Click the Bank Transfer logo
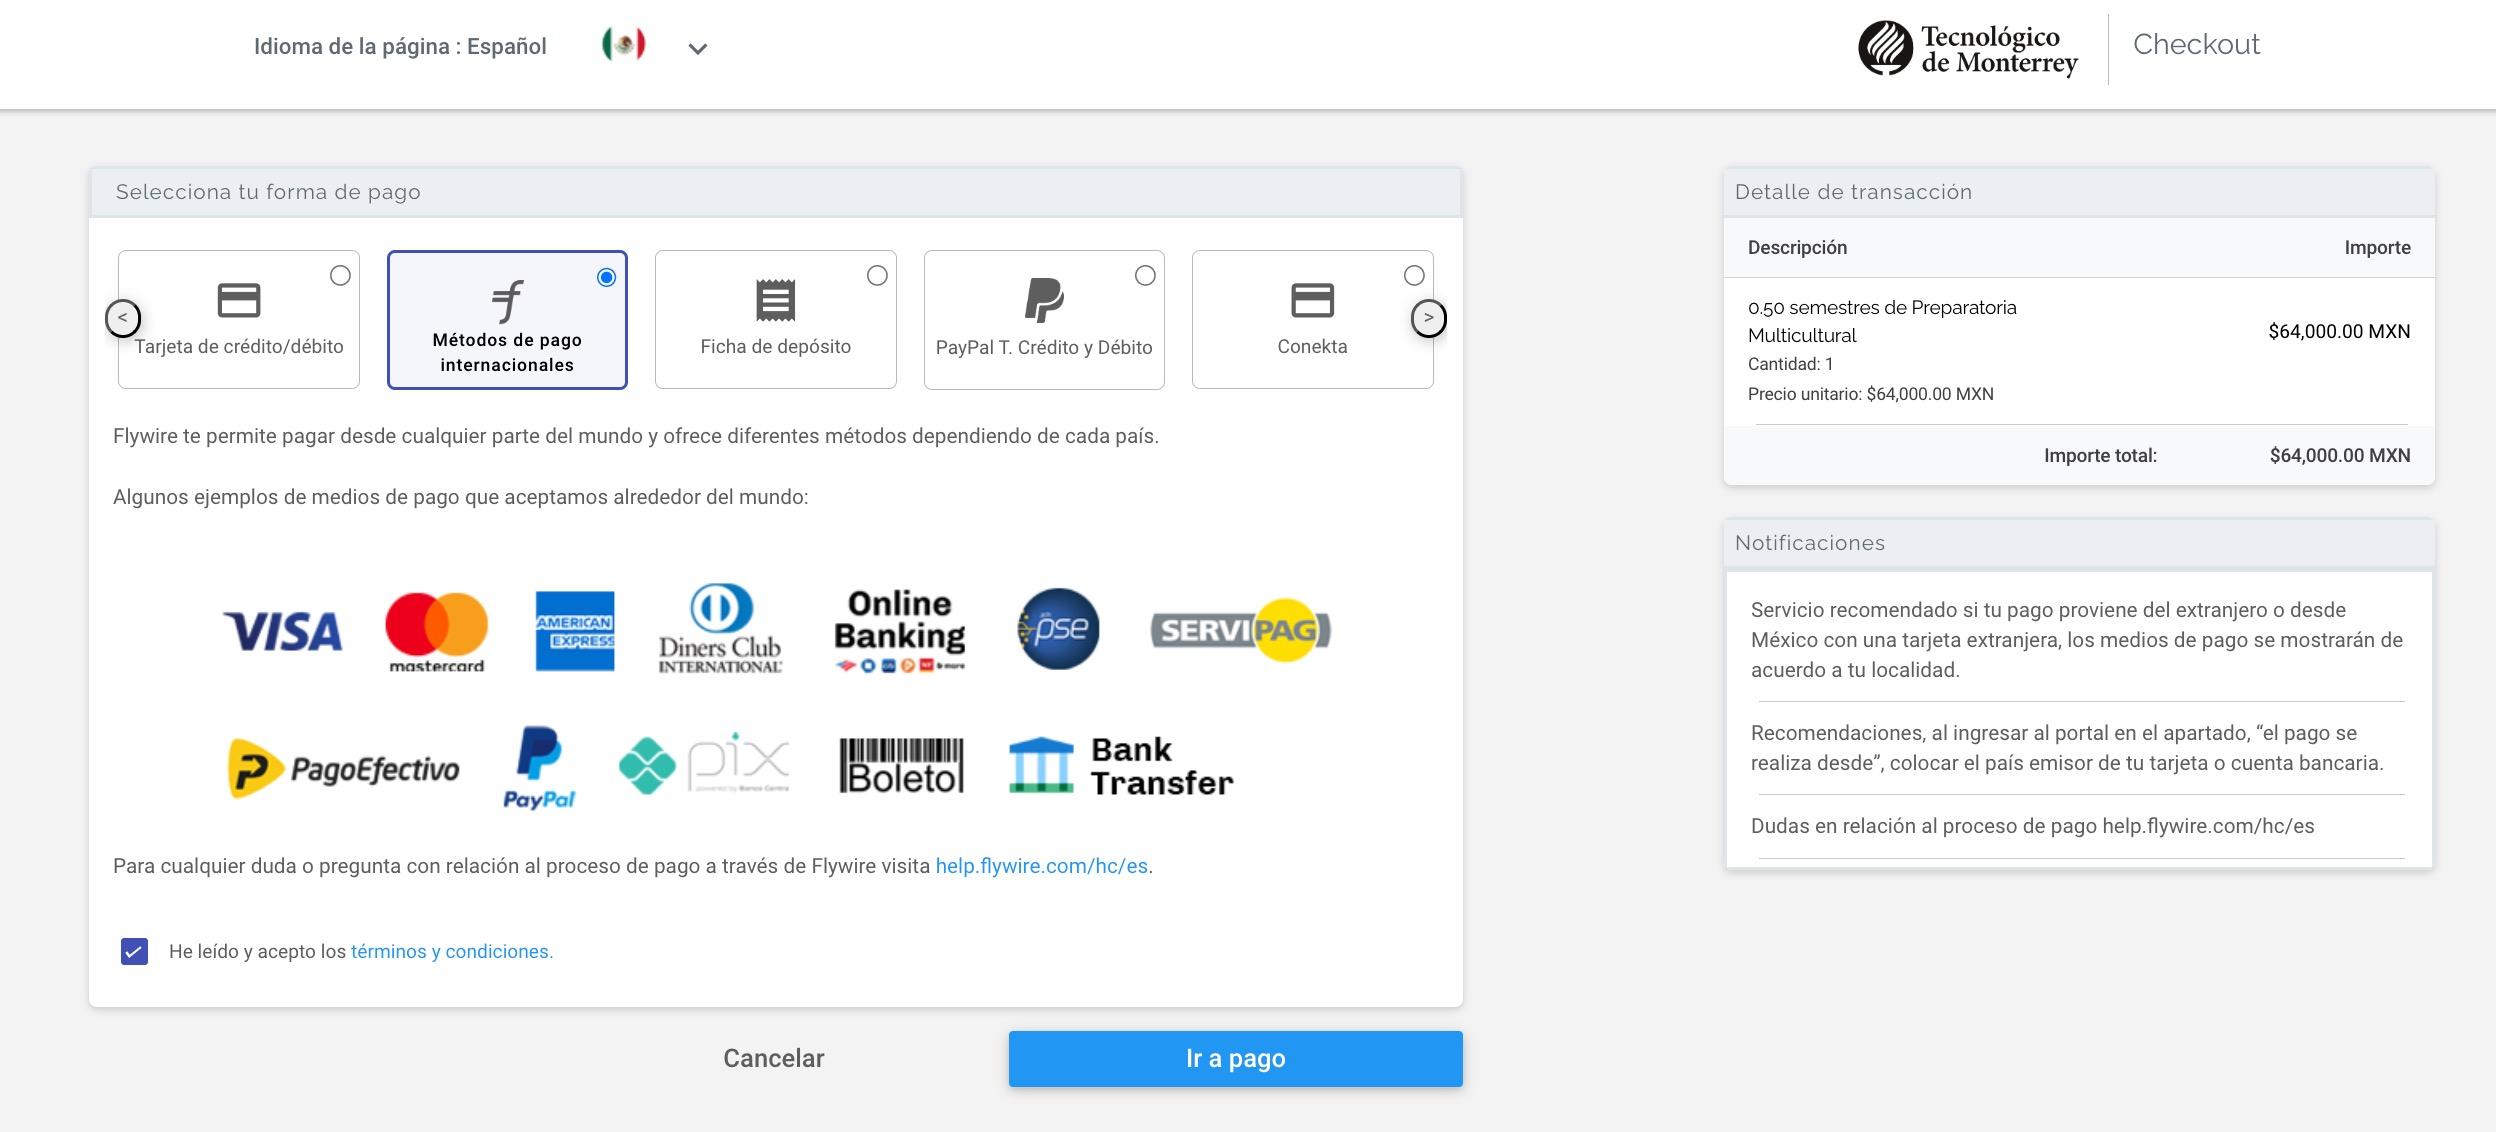The height and width of the screenshot is (1132, 2496). (1120, 767)
